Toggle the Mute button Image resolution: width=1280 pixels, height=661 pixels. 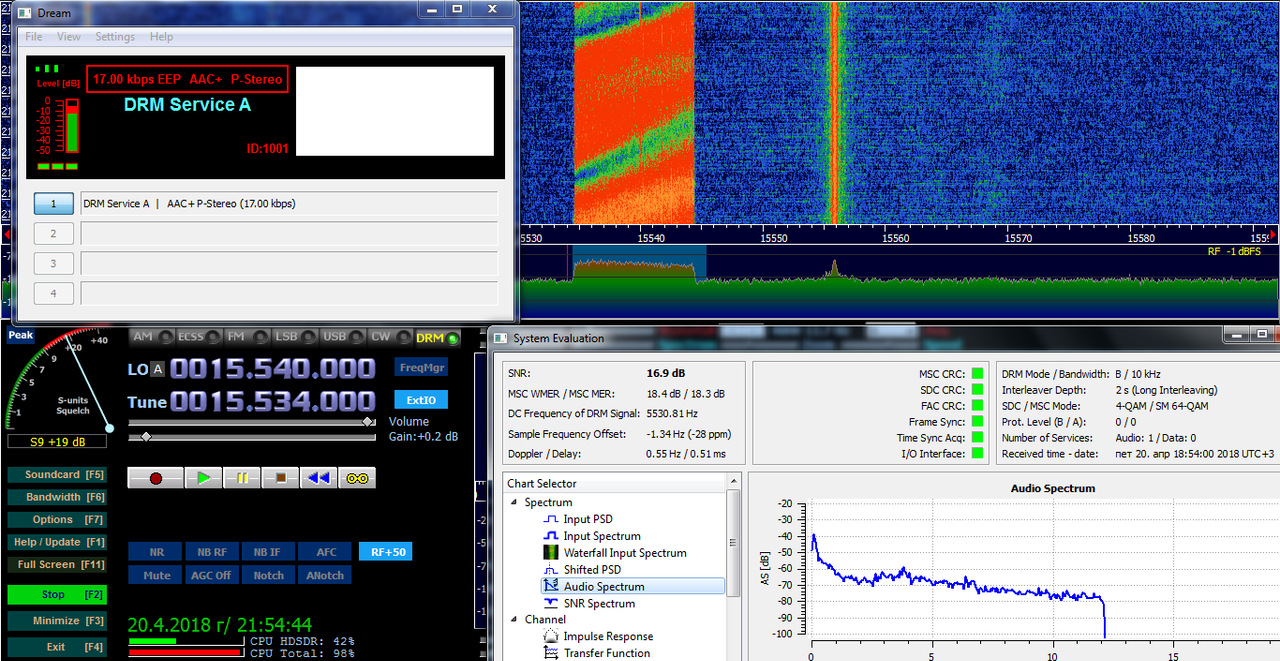click(156, 576)
